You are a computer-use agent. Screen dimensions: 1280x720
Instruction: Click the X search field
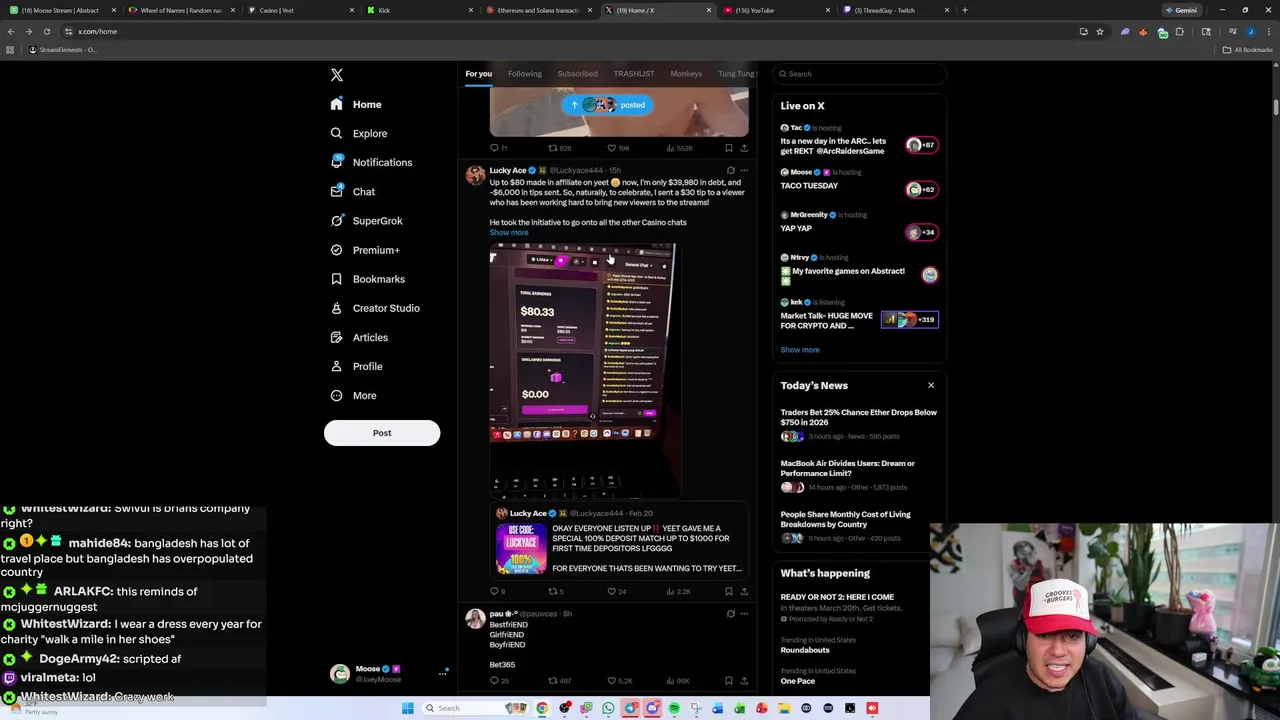click(x=859, y=74)
